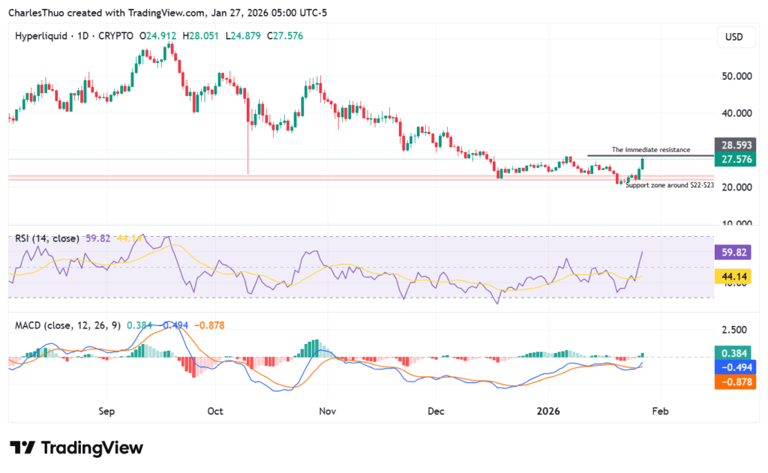Click the close price value C27.576
768x473 pixels.
(x=285, y=36)
